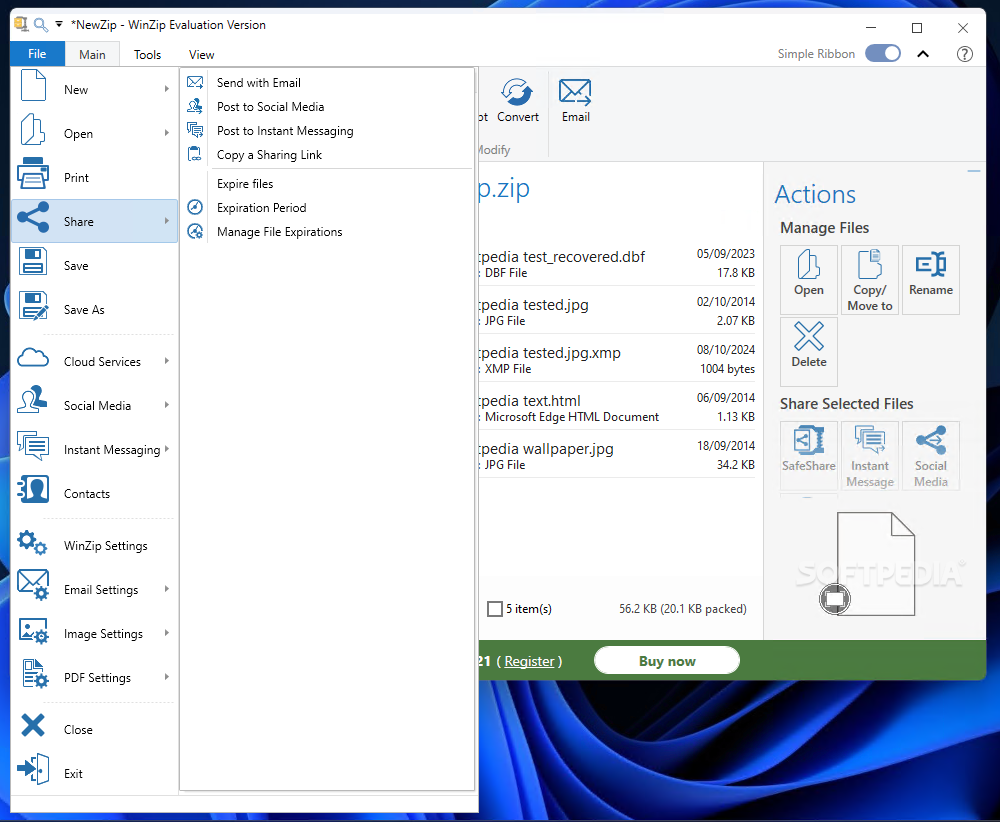Image resolution: width=1000 pixels, height=822 pixels.
Task: Expand the Email Settings submenu arrow
Action: coord(166,589)
